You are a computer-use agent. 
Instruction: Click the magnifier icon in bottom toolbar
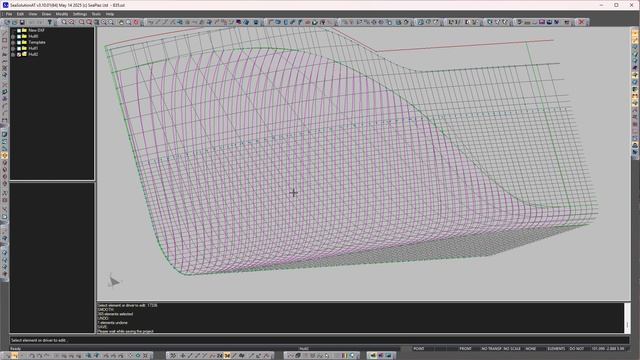point(353,356)
